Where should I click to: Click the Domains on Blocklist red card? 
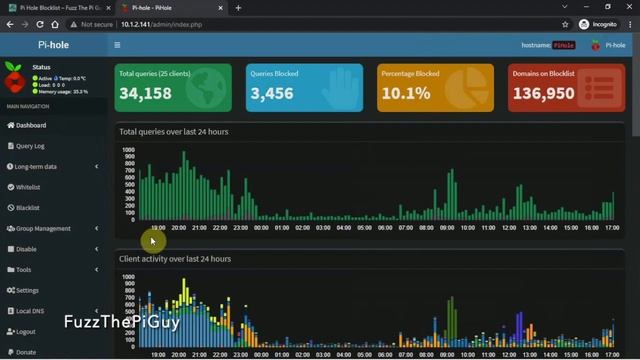click(x=567, y=88)
